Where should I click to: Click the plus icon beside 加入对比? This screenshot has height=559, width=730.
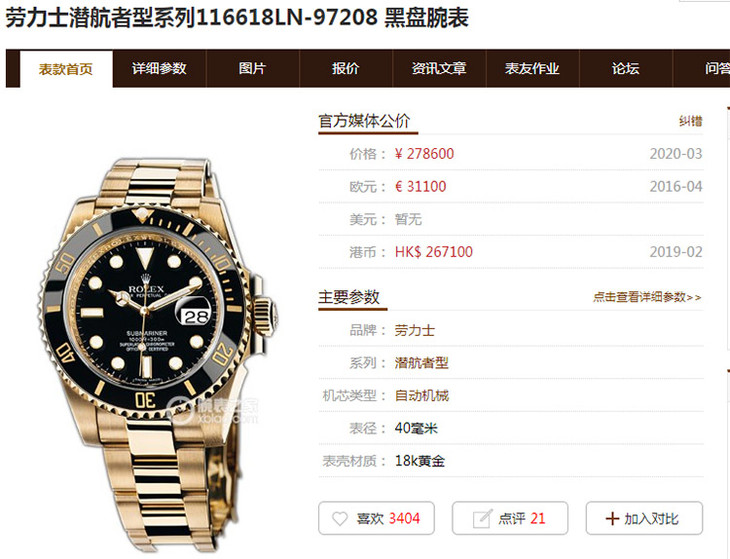[612, 519]
